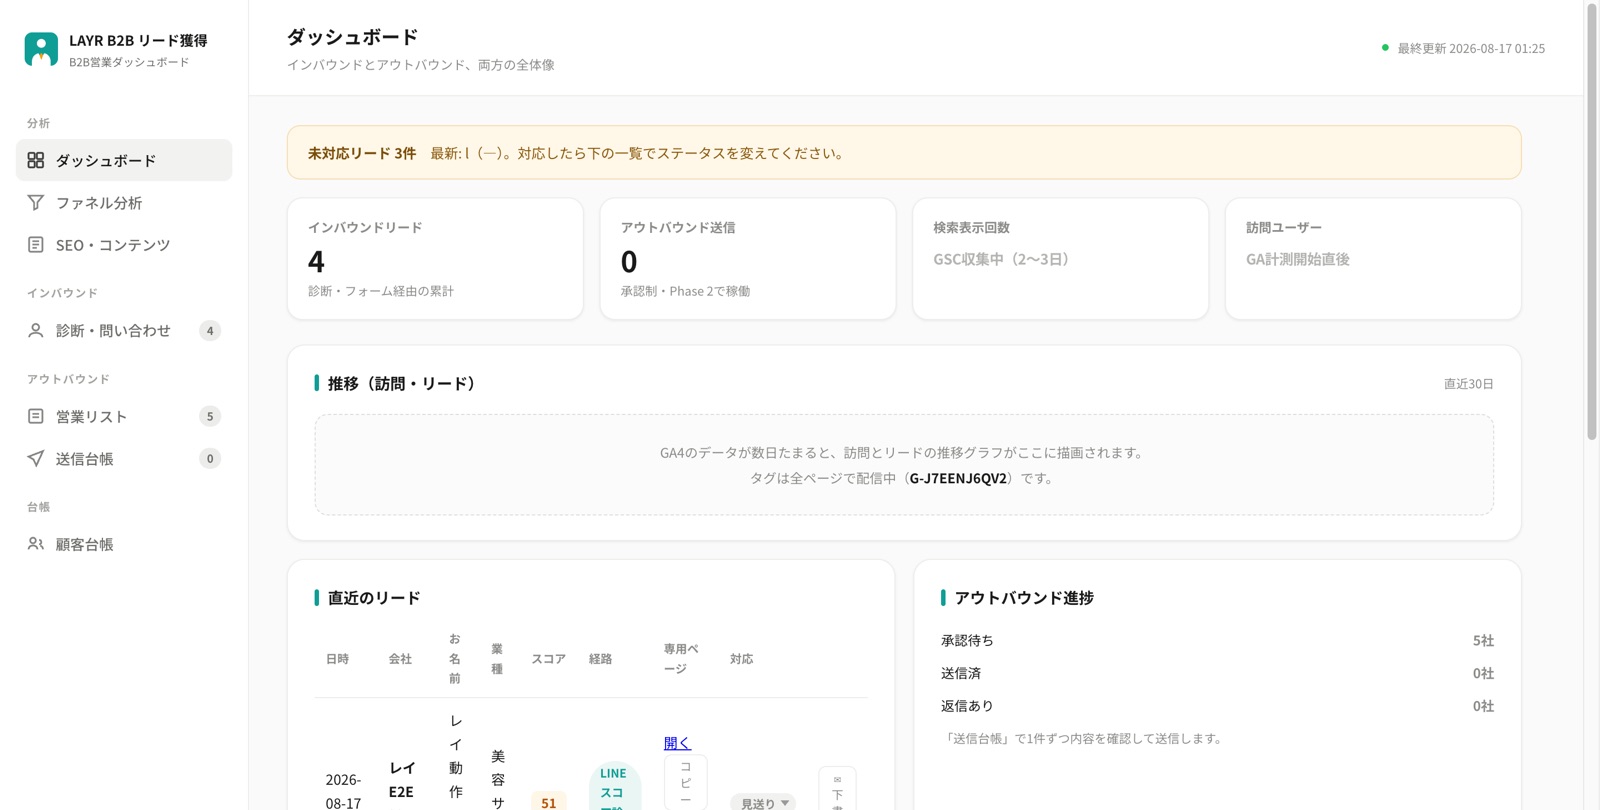
Task: Click the GSC収集中（2〜3日） text
Action: (x=1001, y=259)
